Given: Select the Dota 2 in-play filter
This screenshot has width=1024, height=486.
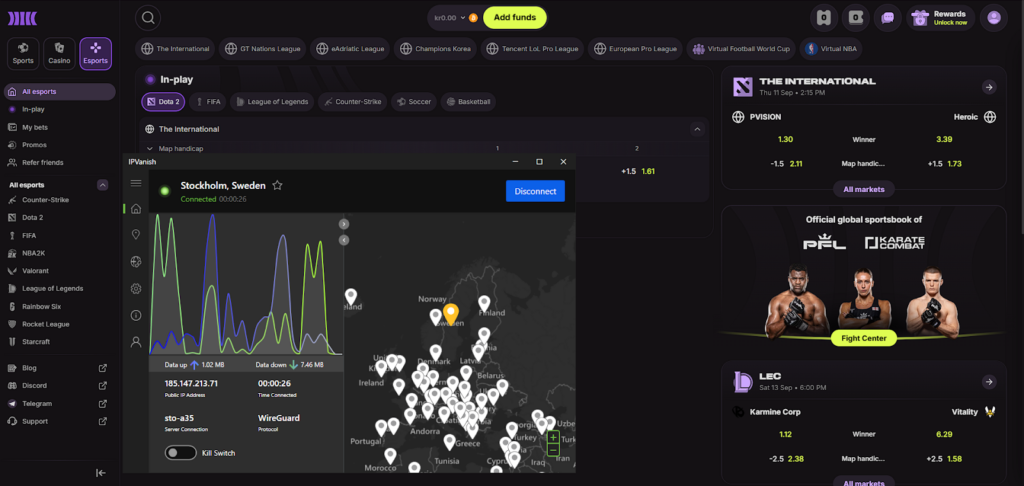Looking at the screenshot, I should click(163, 102).
